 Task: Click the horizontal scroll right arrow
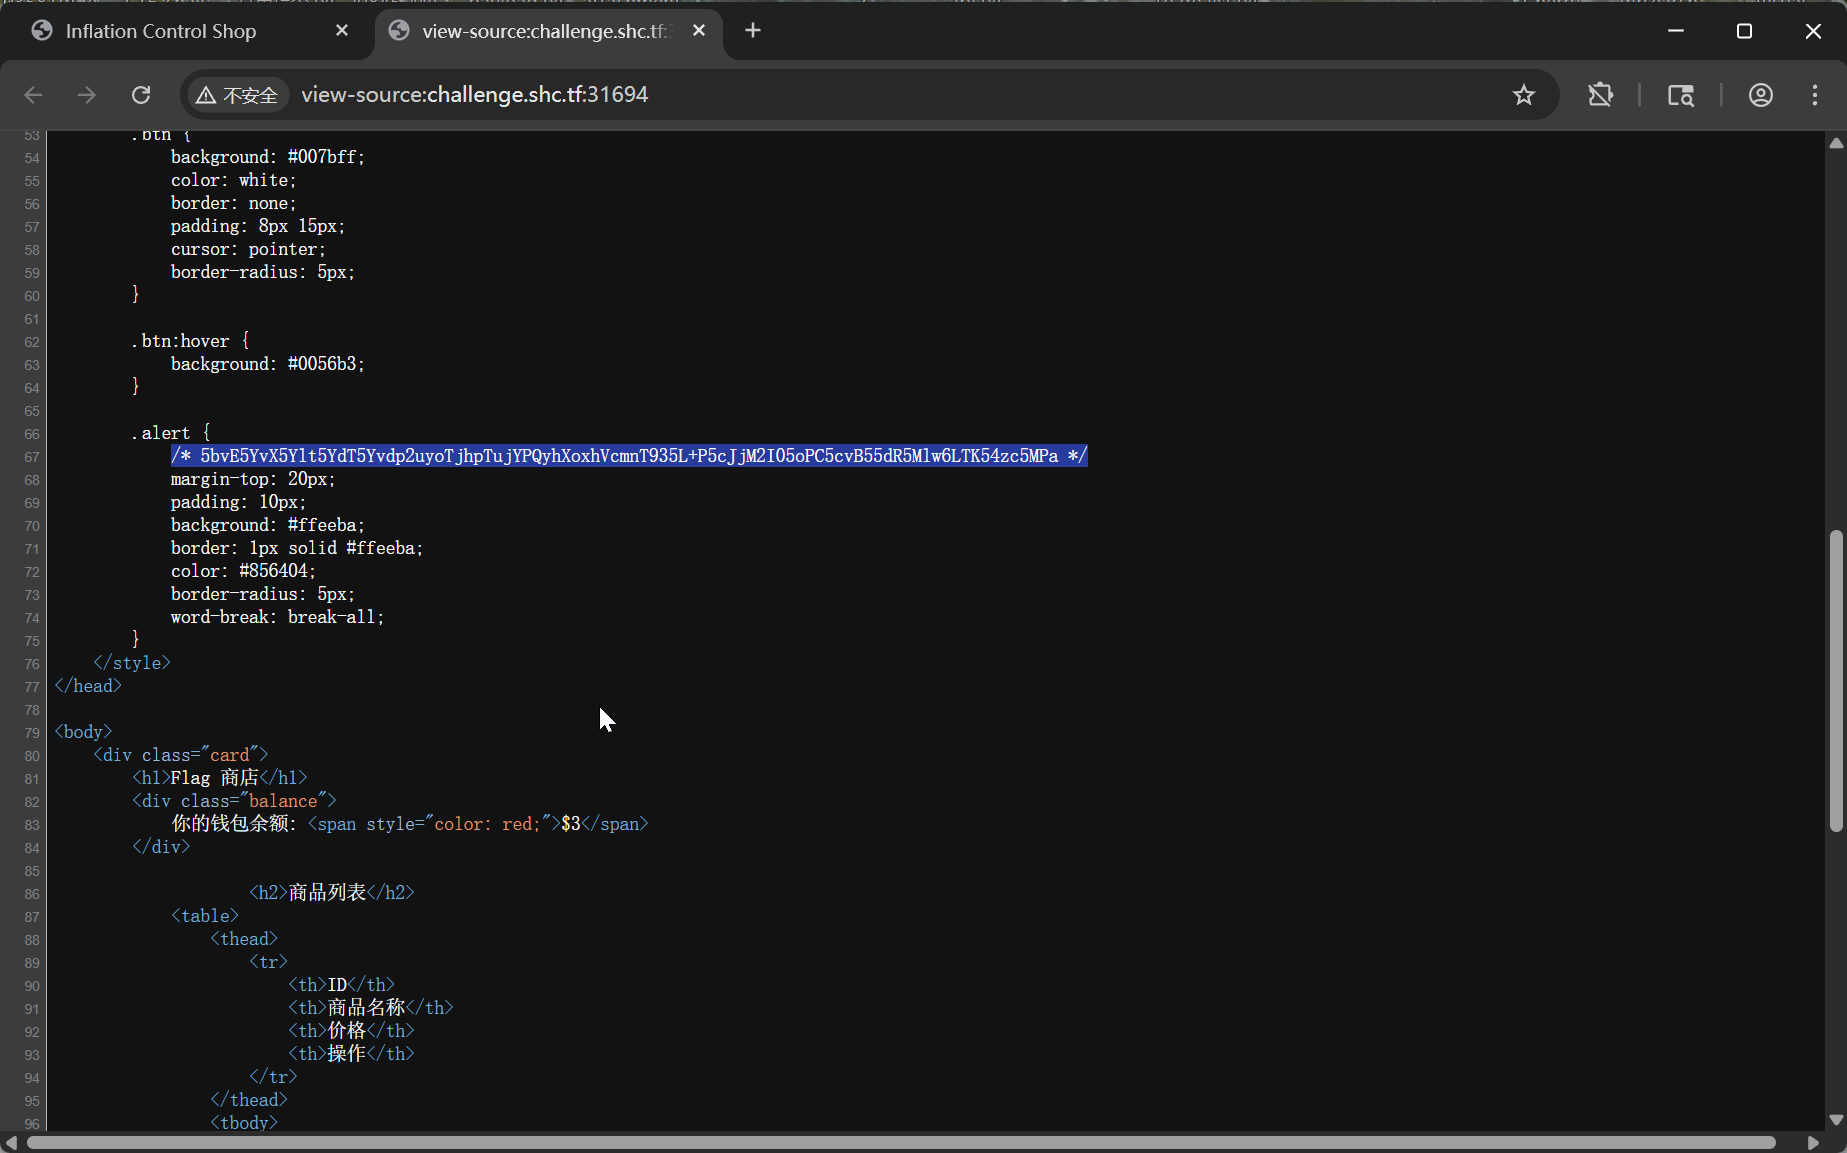pyautogui.click(x=1813, y=1142)
